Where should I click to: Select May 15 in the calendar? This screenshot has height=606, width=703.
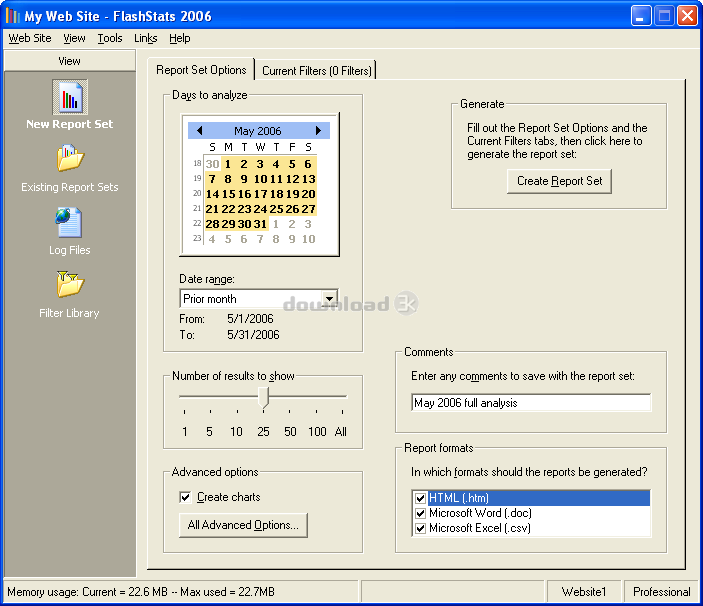(228, 194)
